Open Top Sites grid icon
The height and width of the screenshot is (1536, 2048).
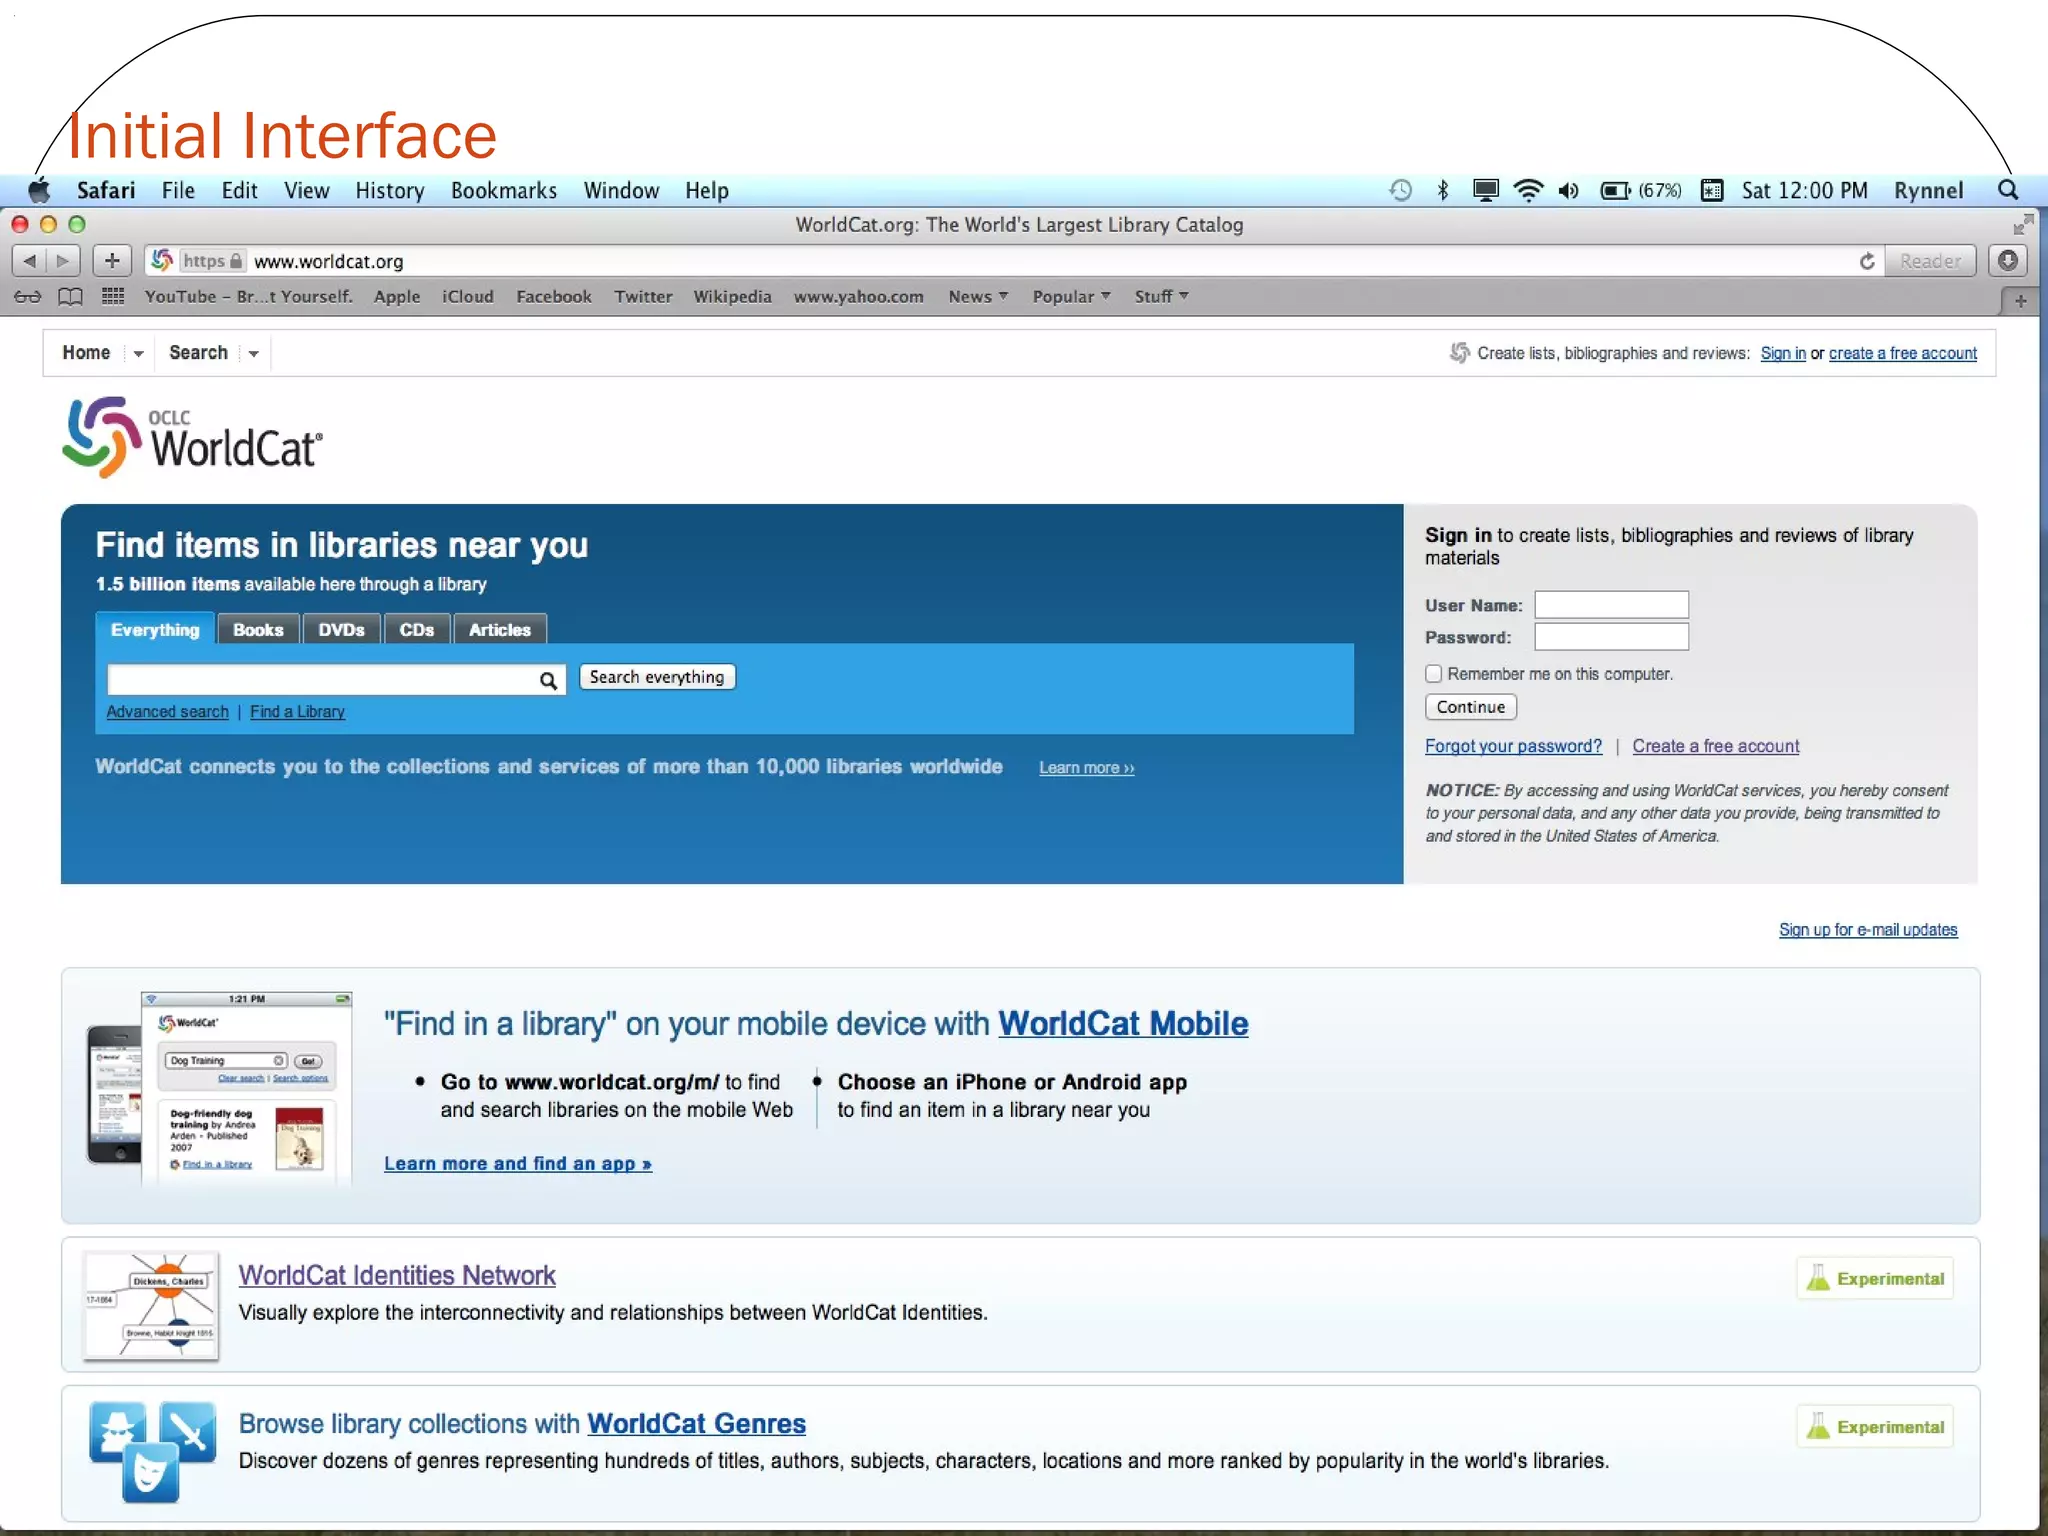[x=113, y=296]
